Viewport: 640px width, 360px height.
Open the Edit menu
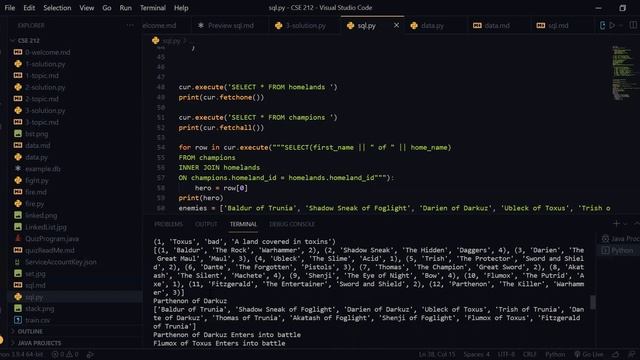pos(29,8)
